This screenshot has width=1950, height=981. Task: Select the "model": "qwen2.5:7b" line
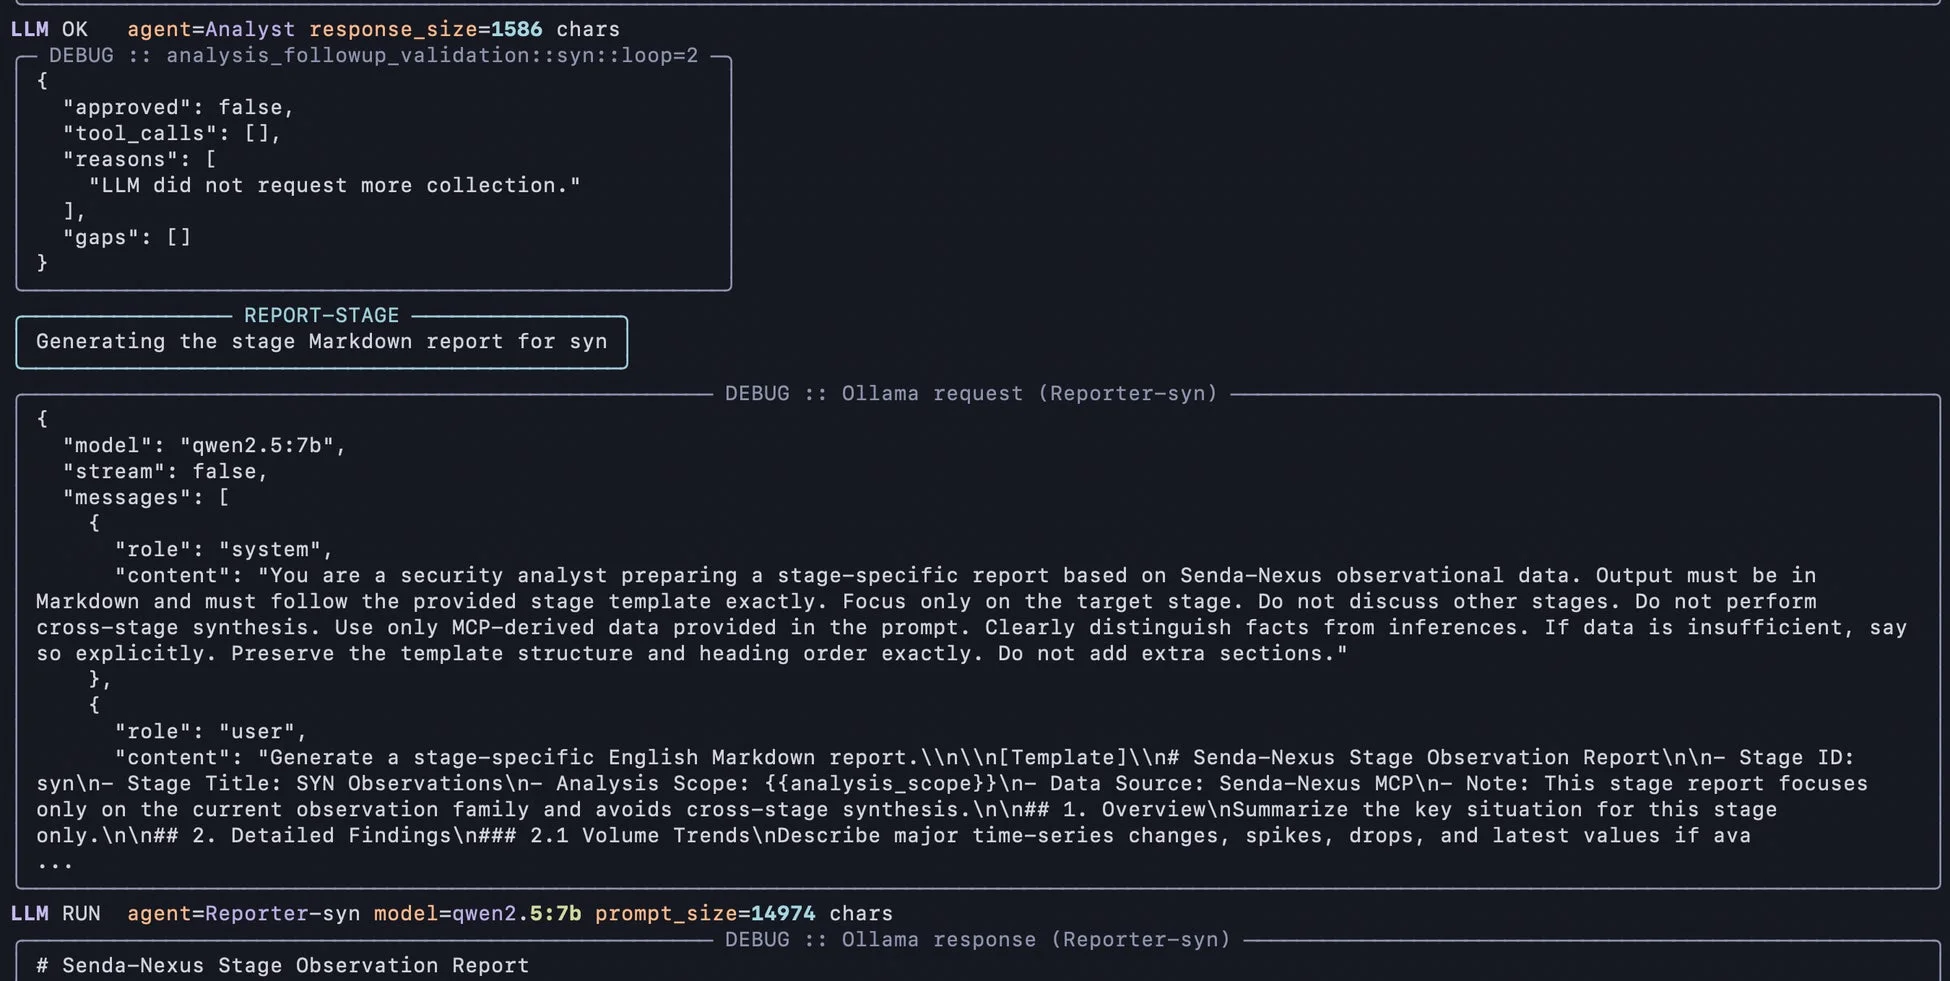pyautogui.click(x=204, y=445)
